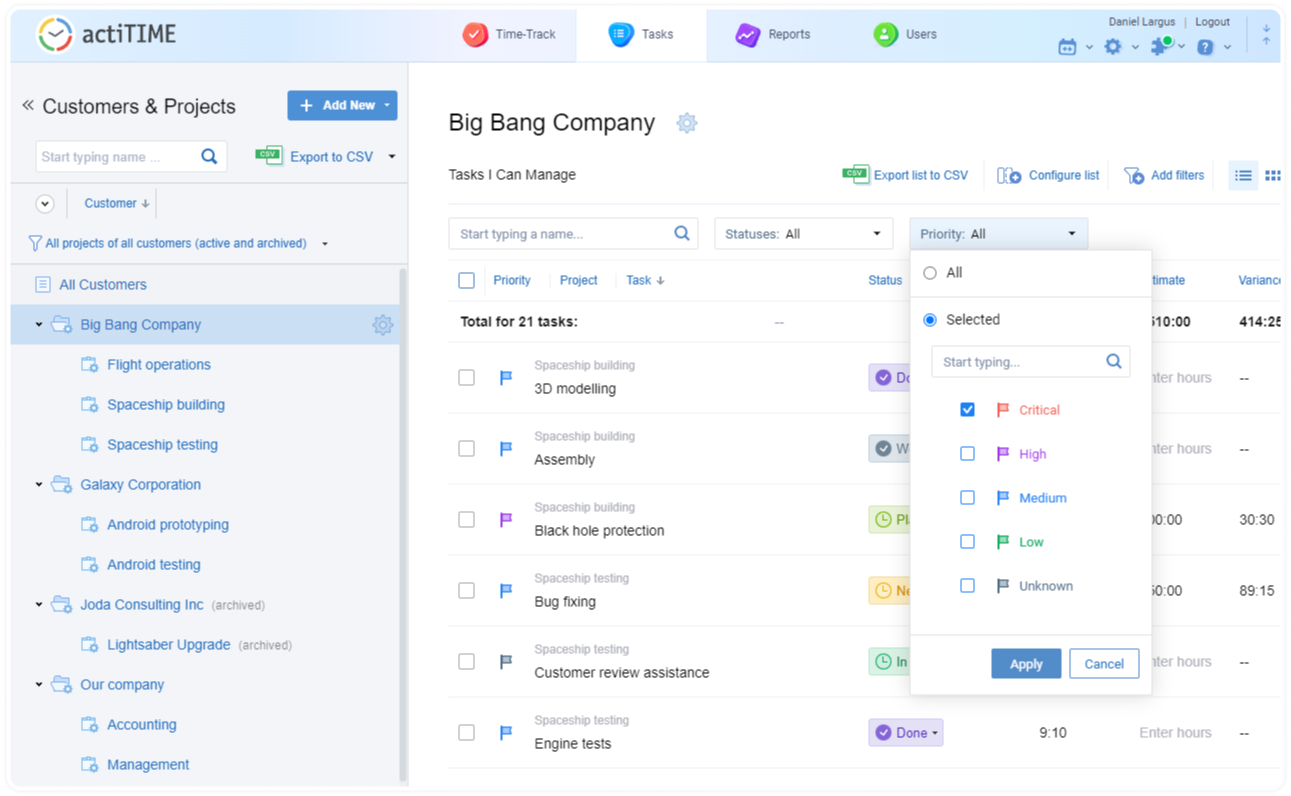Click the priority flag of Engine tests
The height and width of the screenshot is (796, 1291).
(506, 733)
